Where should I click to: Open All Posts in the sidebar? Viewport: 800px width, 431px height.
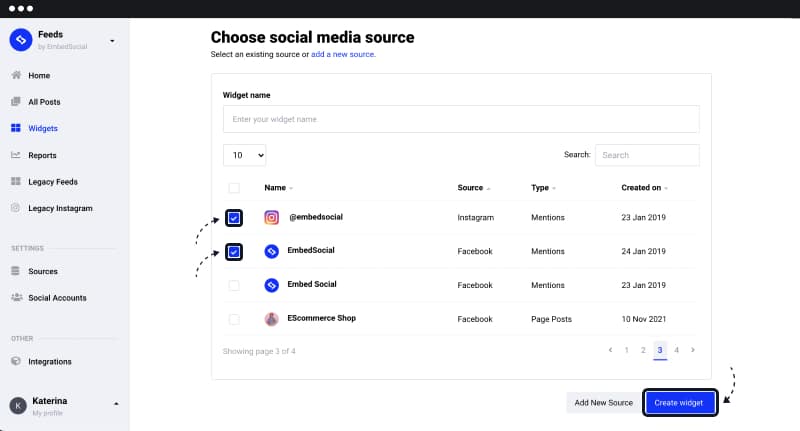pyautogui.click(x=44, y=102)
